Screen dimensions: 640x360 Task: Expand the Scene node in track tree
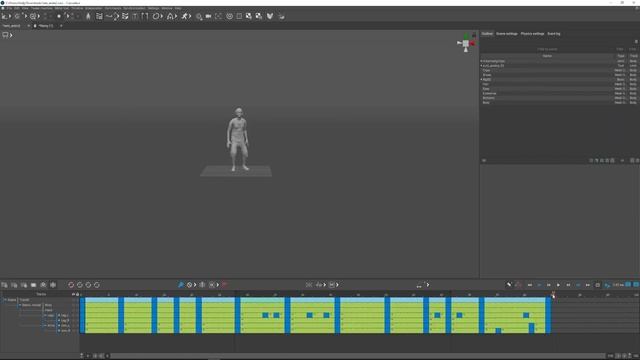5,300
